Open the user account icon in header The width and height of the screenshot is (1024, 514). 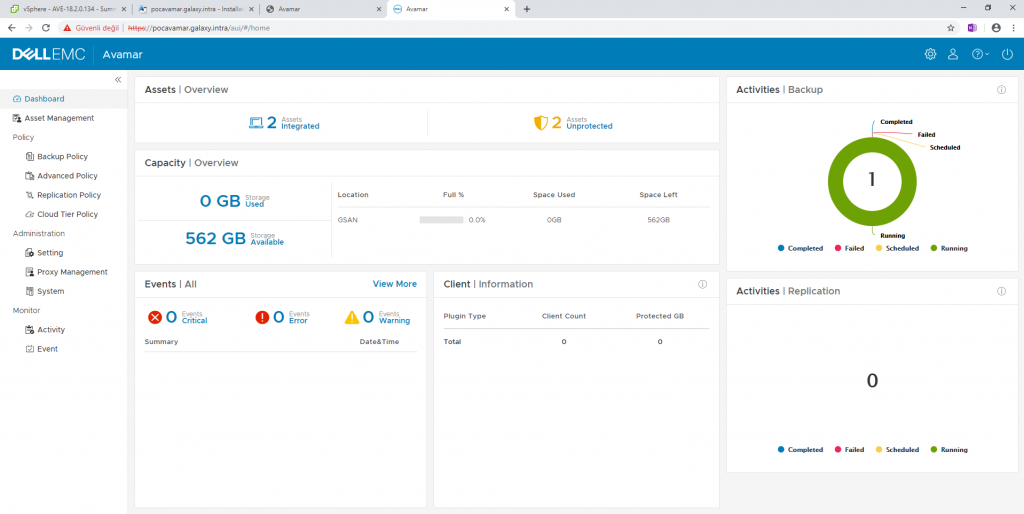953,54
